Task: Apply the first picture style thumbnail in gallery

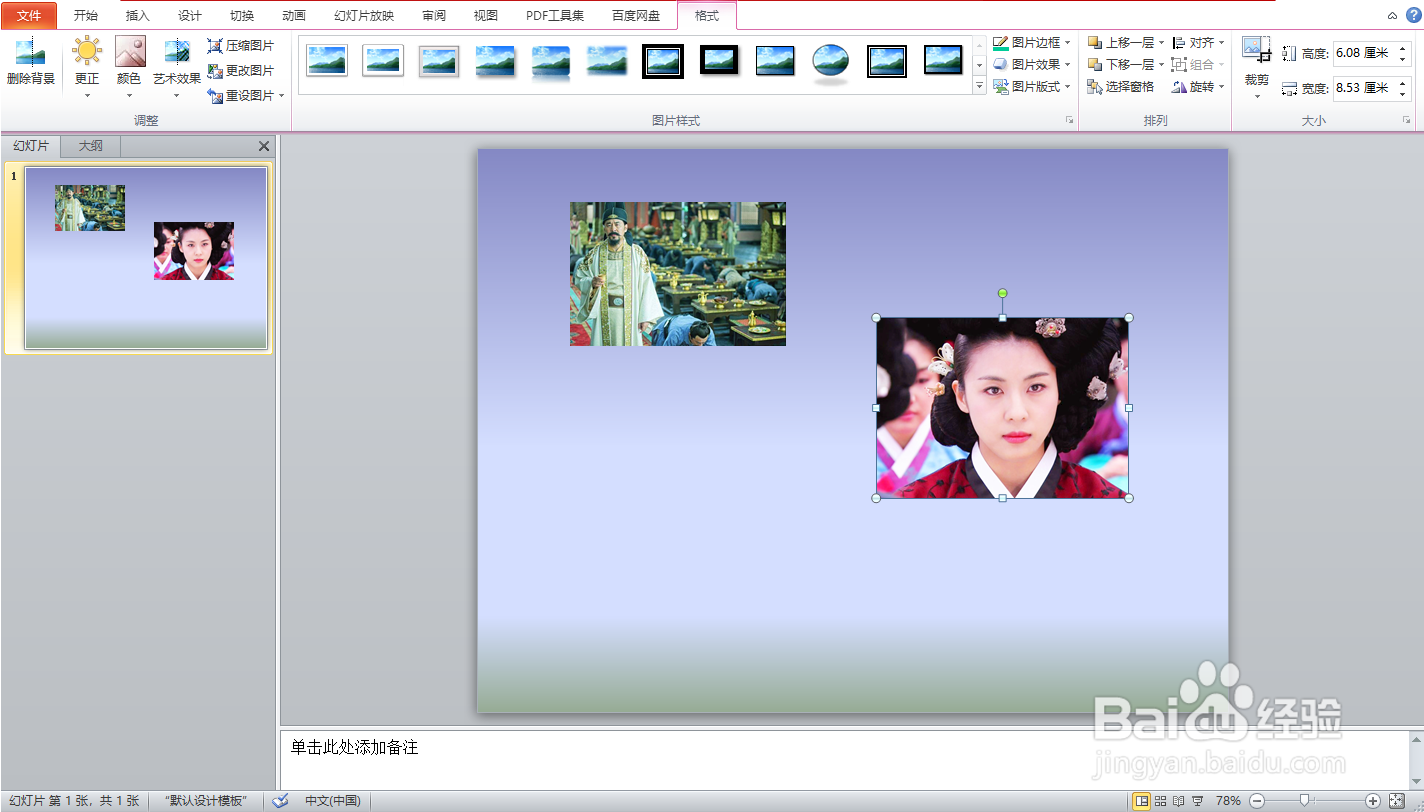Action: pos(328,61)
